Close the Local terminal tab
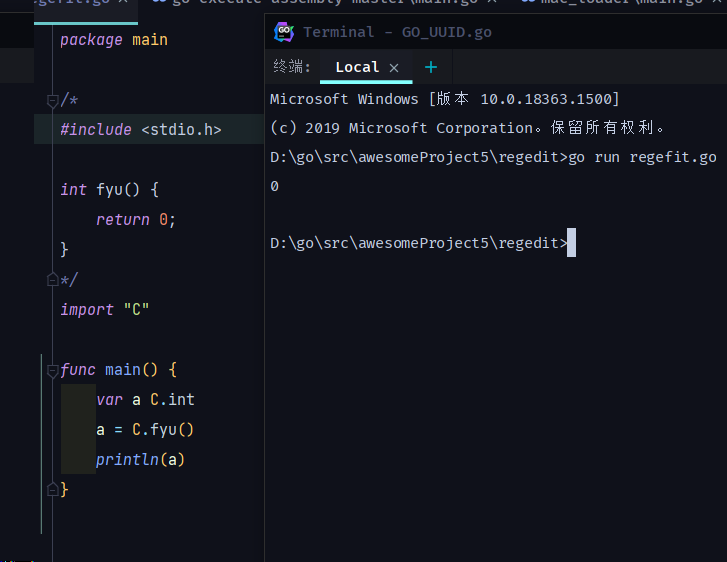Viewport: 727px width, 562px height. tap(394, 68)
